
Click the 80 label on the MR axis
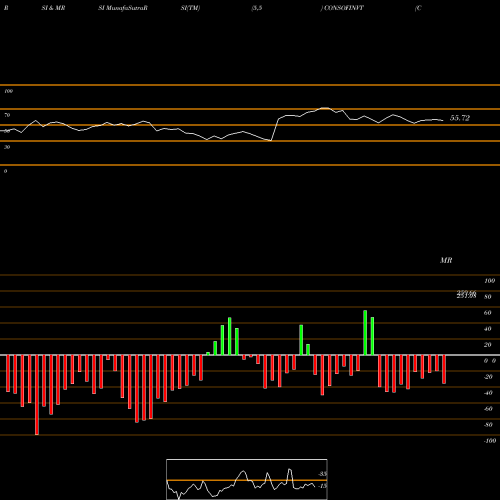(x=488, y=297)
